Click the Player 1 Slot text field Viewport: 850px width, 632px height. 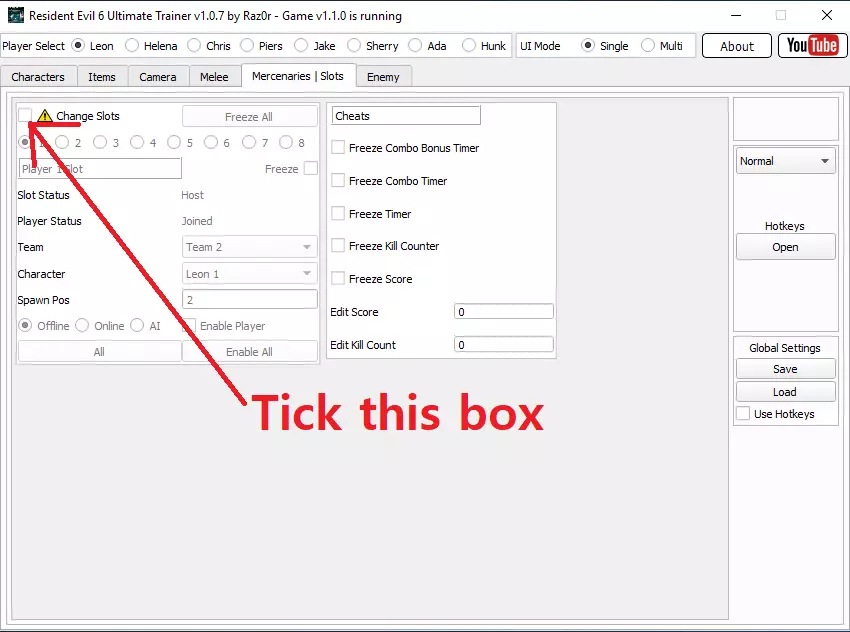(x=100, y=169)
